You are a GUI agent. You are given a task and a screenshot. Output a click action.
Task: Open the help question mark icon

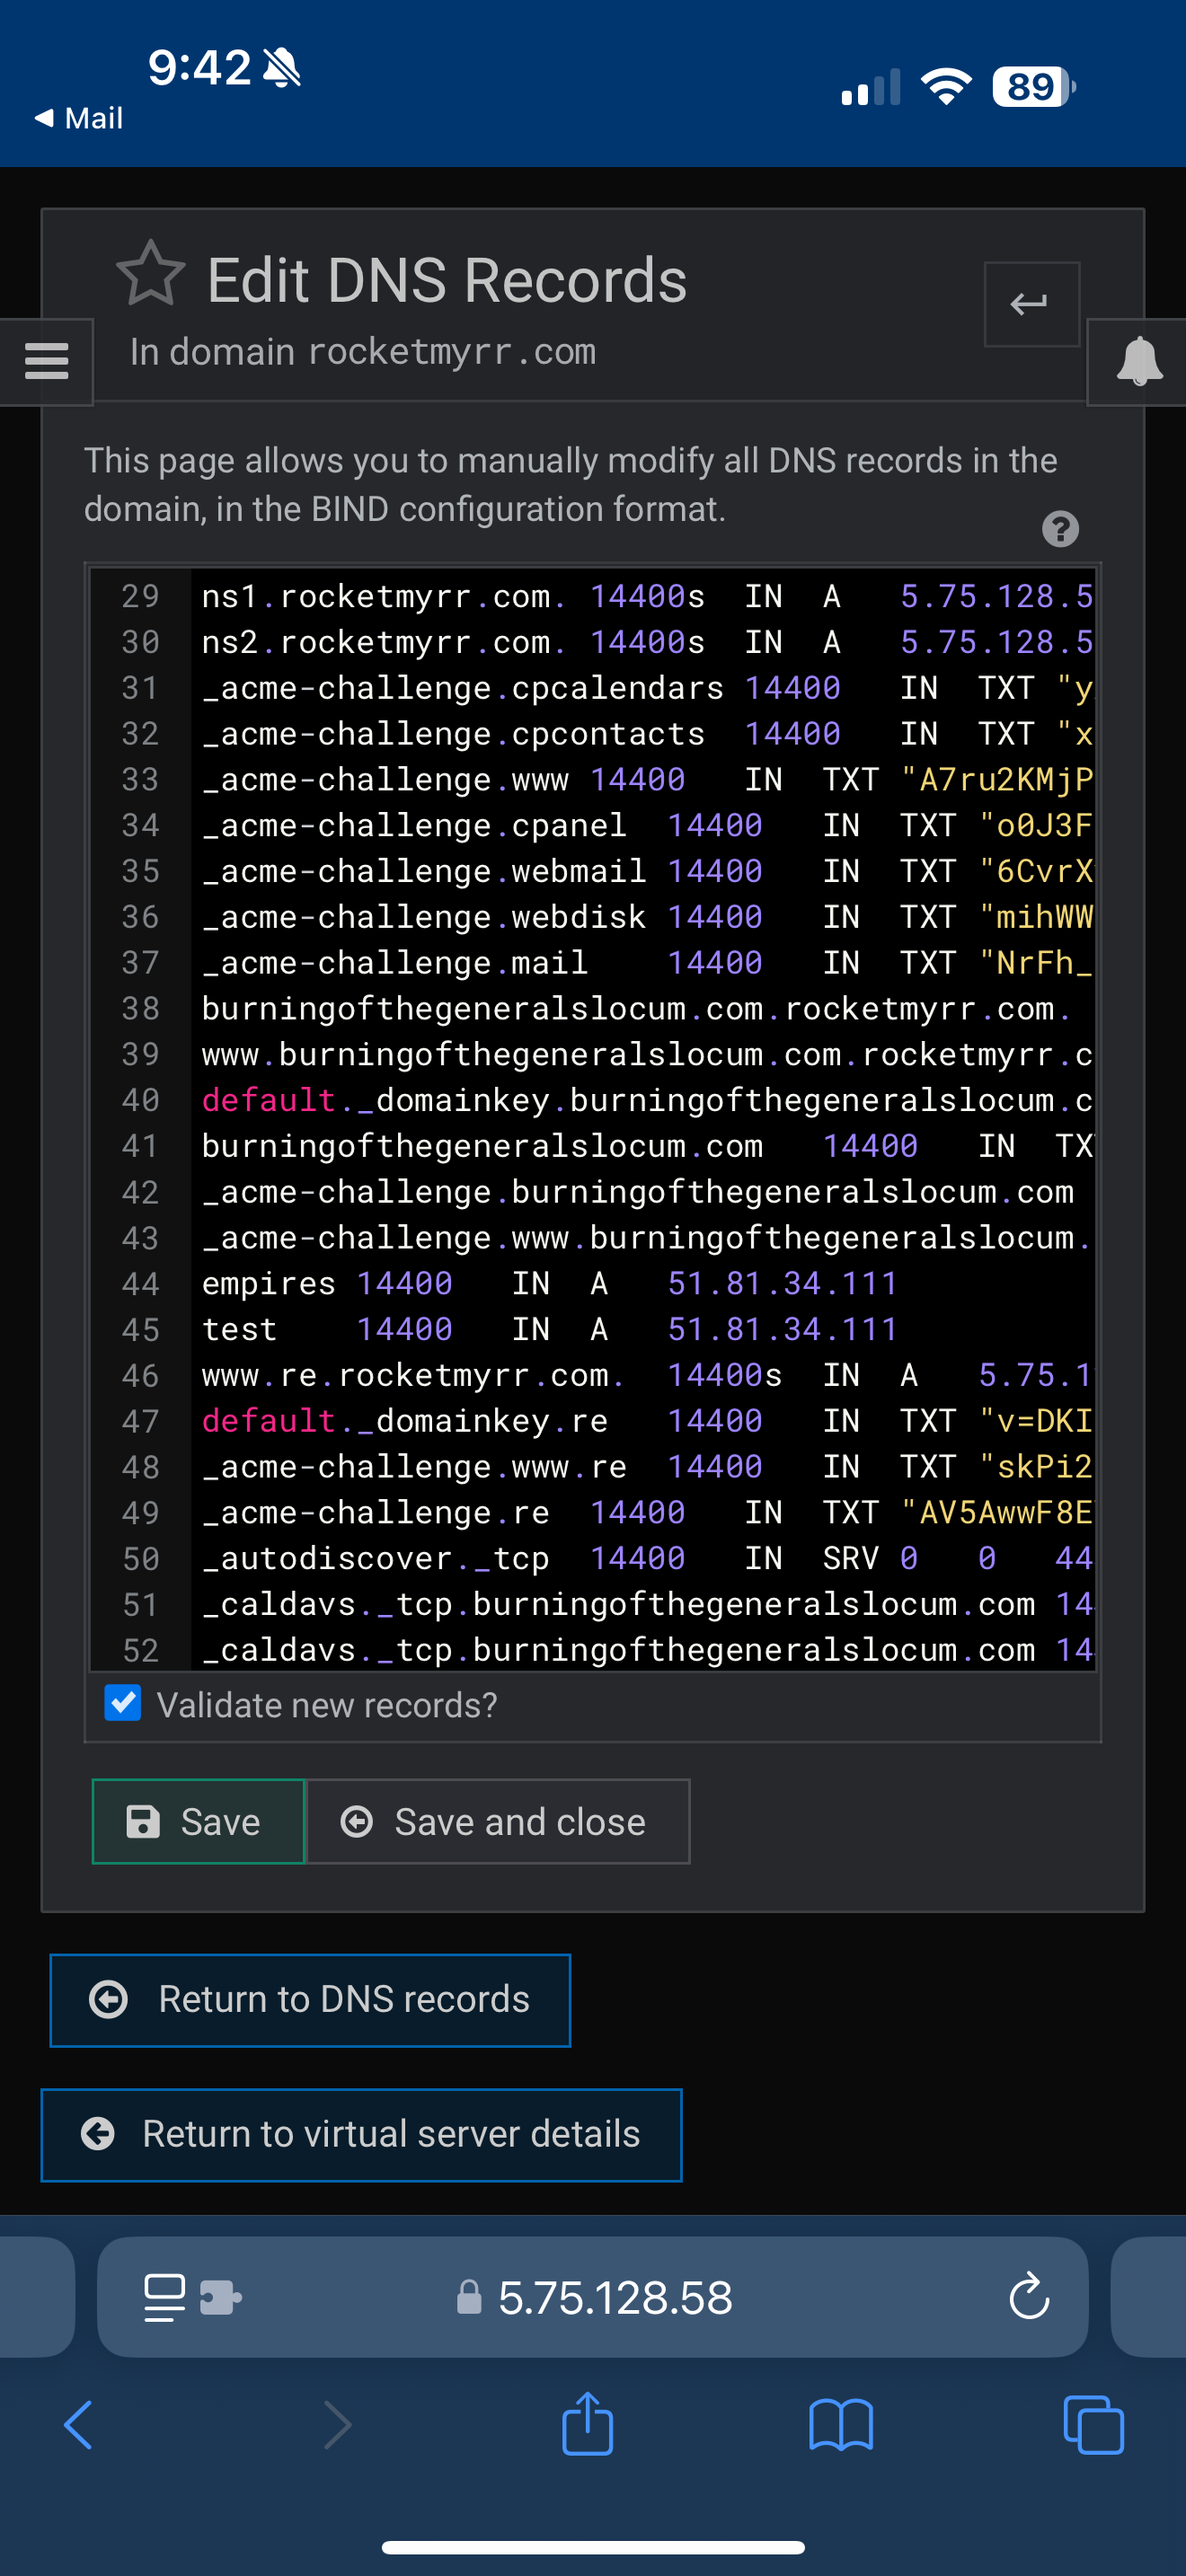[1060, 528]
